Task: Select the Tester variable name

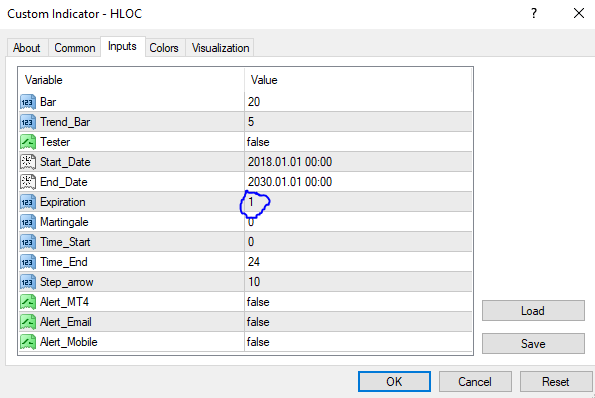Action: click(55, 142)
